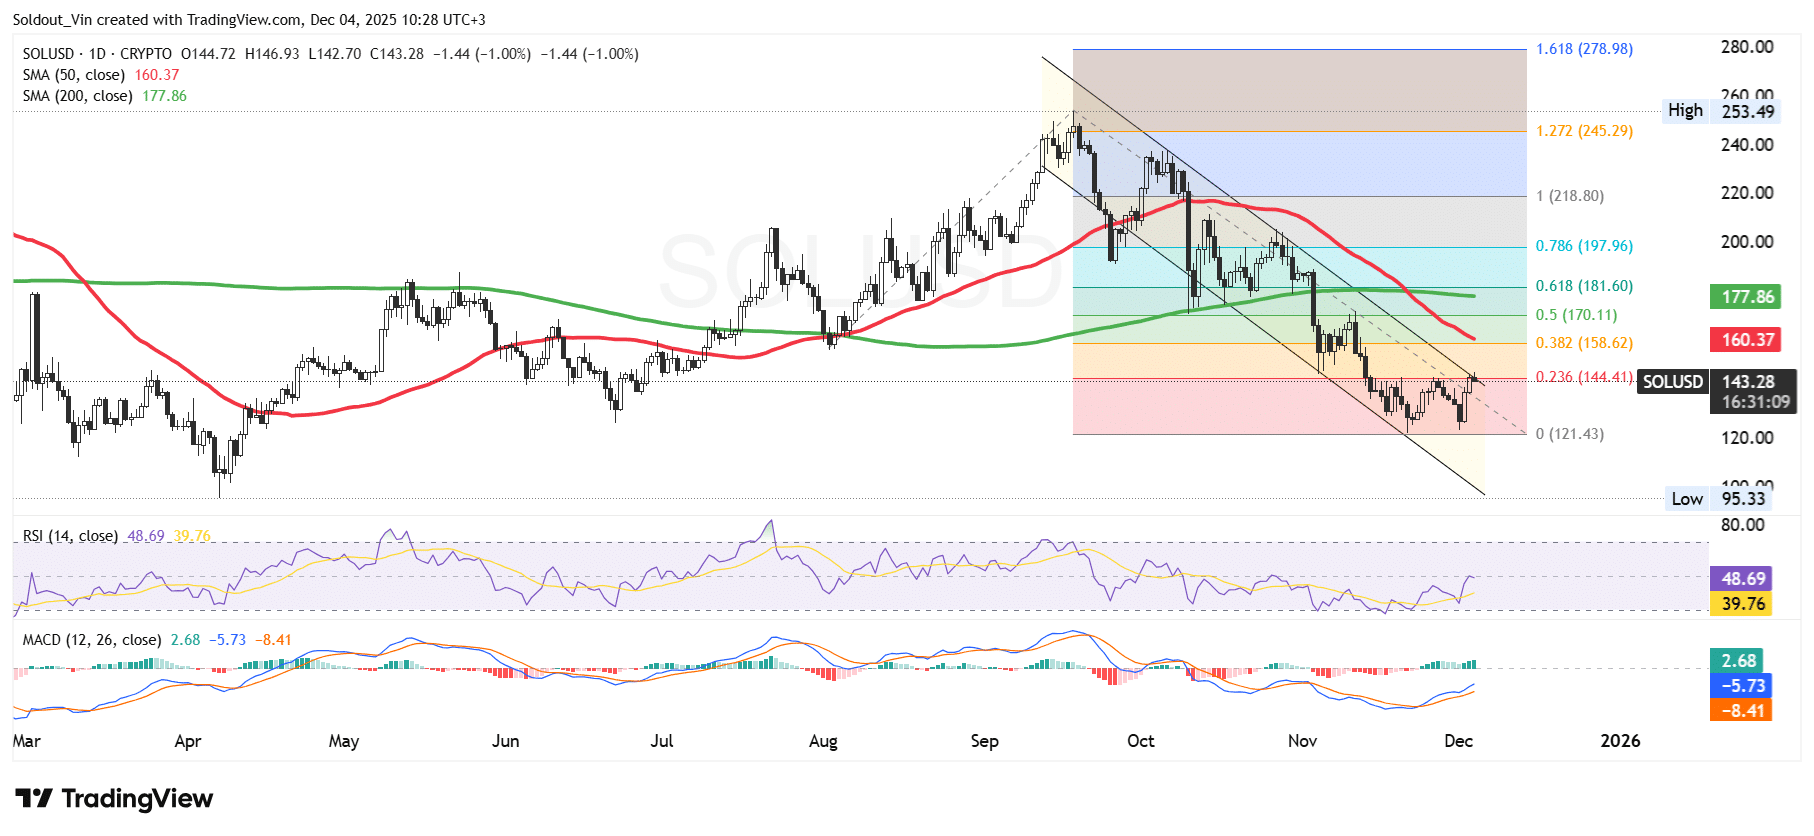Click the purple RSI value tag 48.69
The width and height of the screenshot is (1814, 836).
pyautogui.click(x=1742, y=579)
